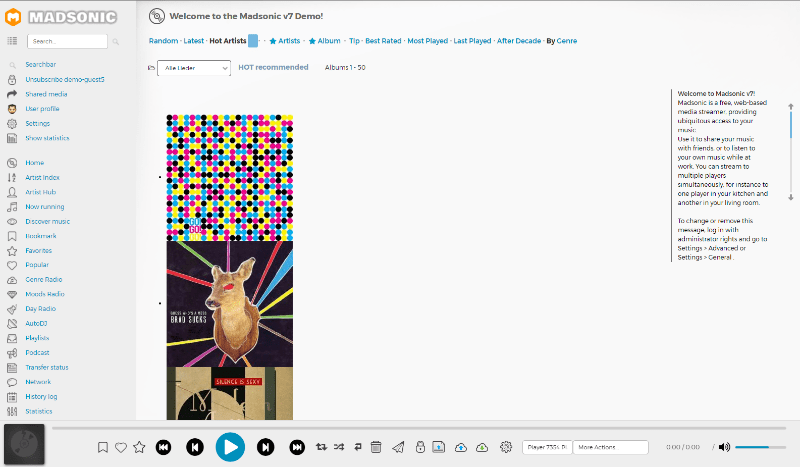Click the Genre Radio icon
The image size is (800, 467).
coord(12,280)
